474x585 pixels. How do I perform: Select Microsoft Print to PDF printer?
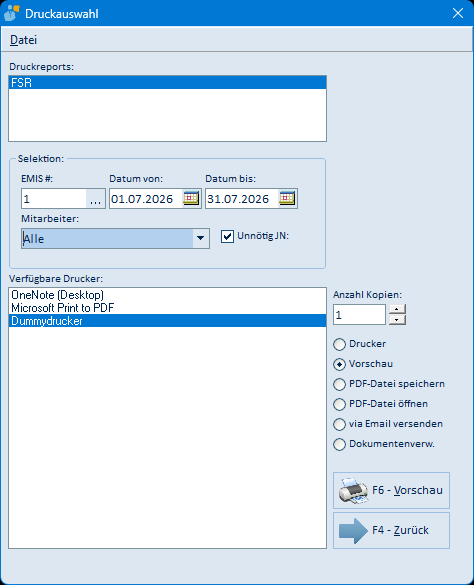click(x=168, y=308)
